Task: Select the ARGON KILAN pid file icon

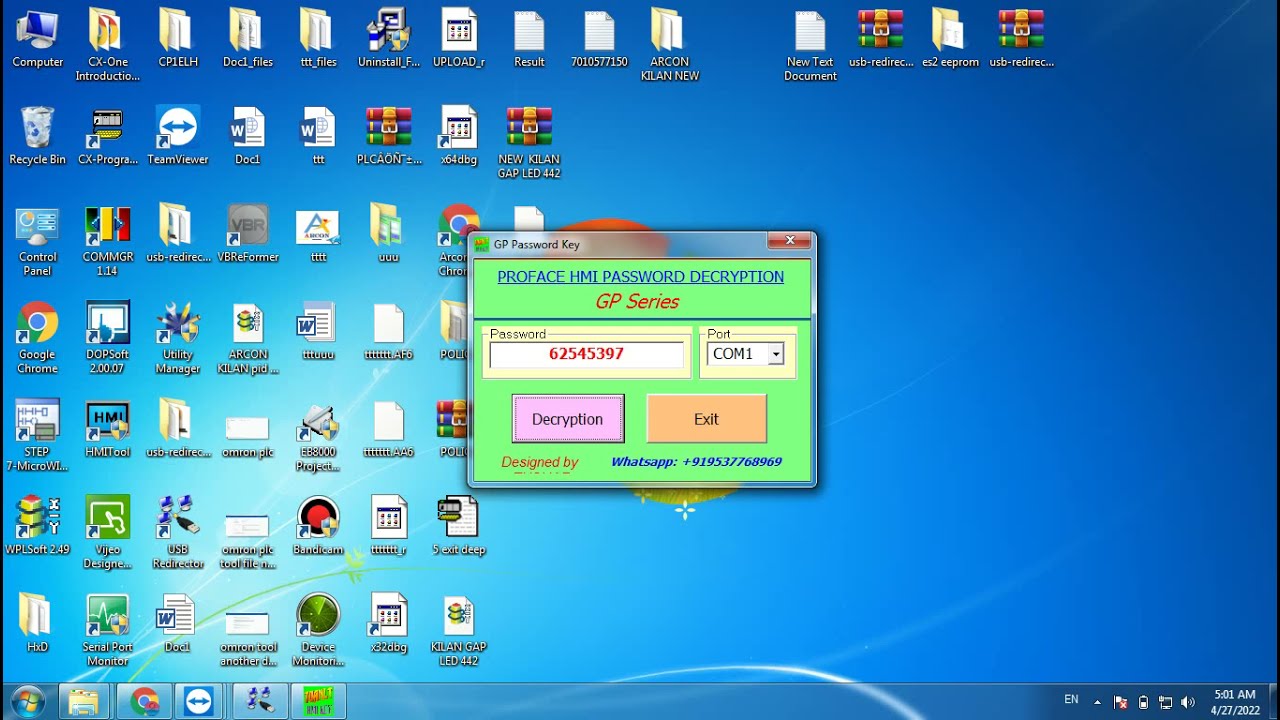Action: point(248,338)
